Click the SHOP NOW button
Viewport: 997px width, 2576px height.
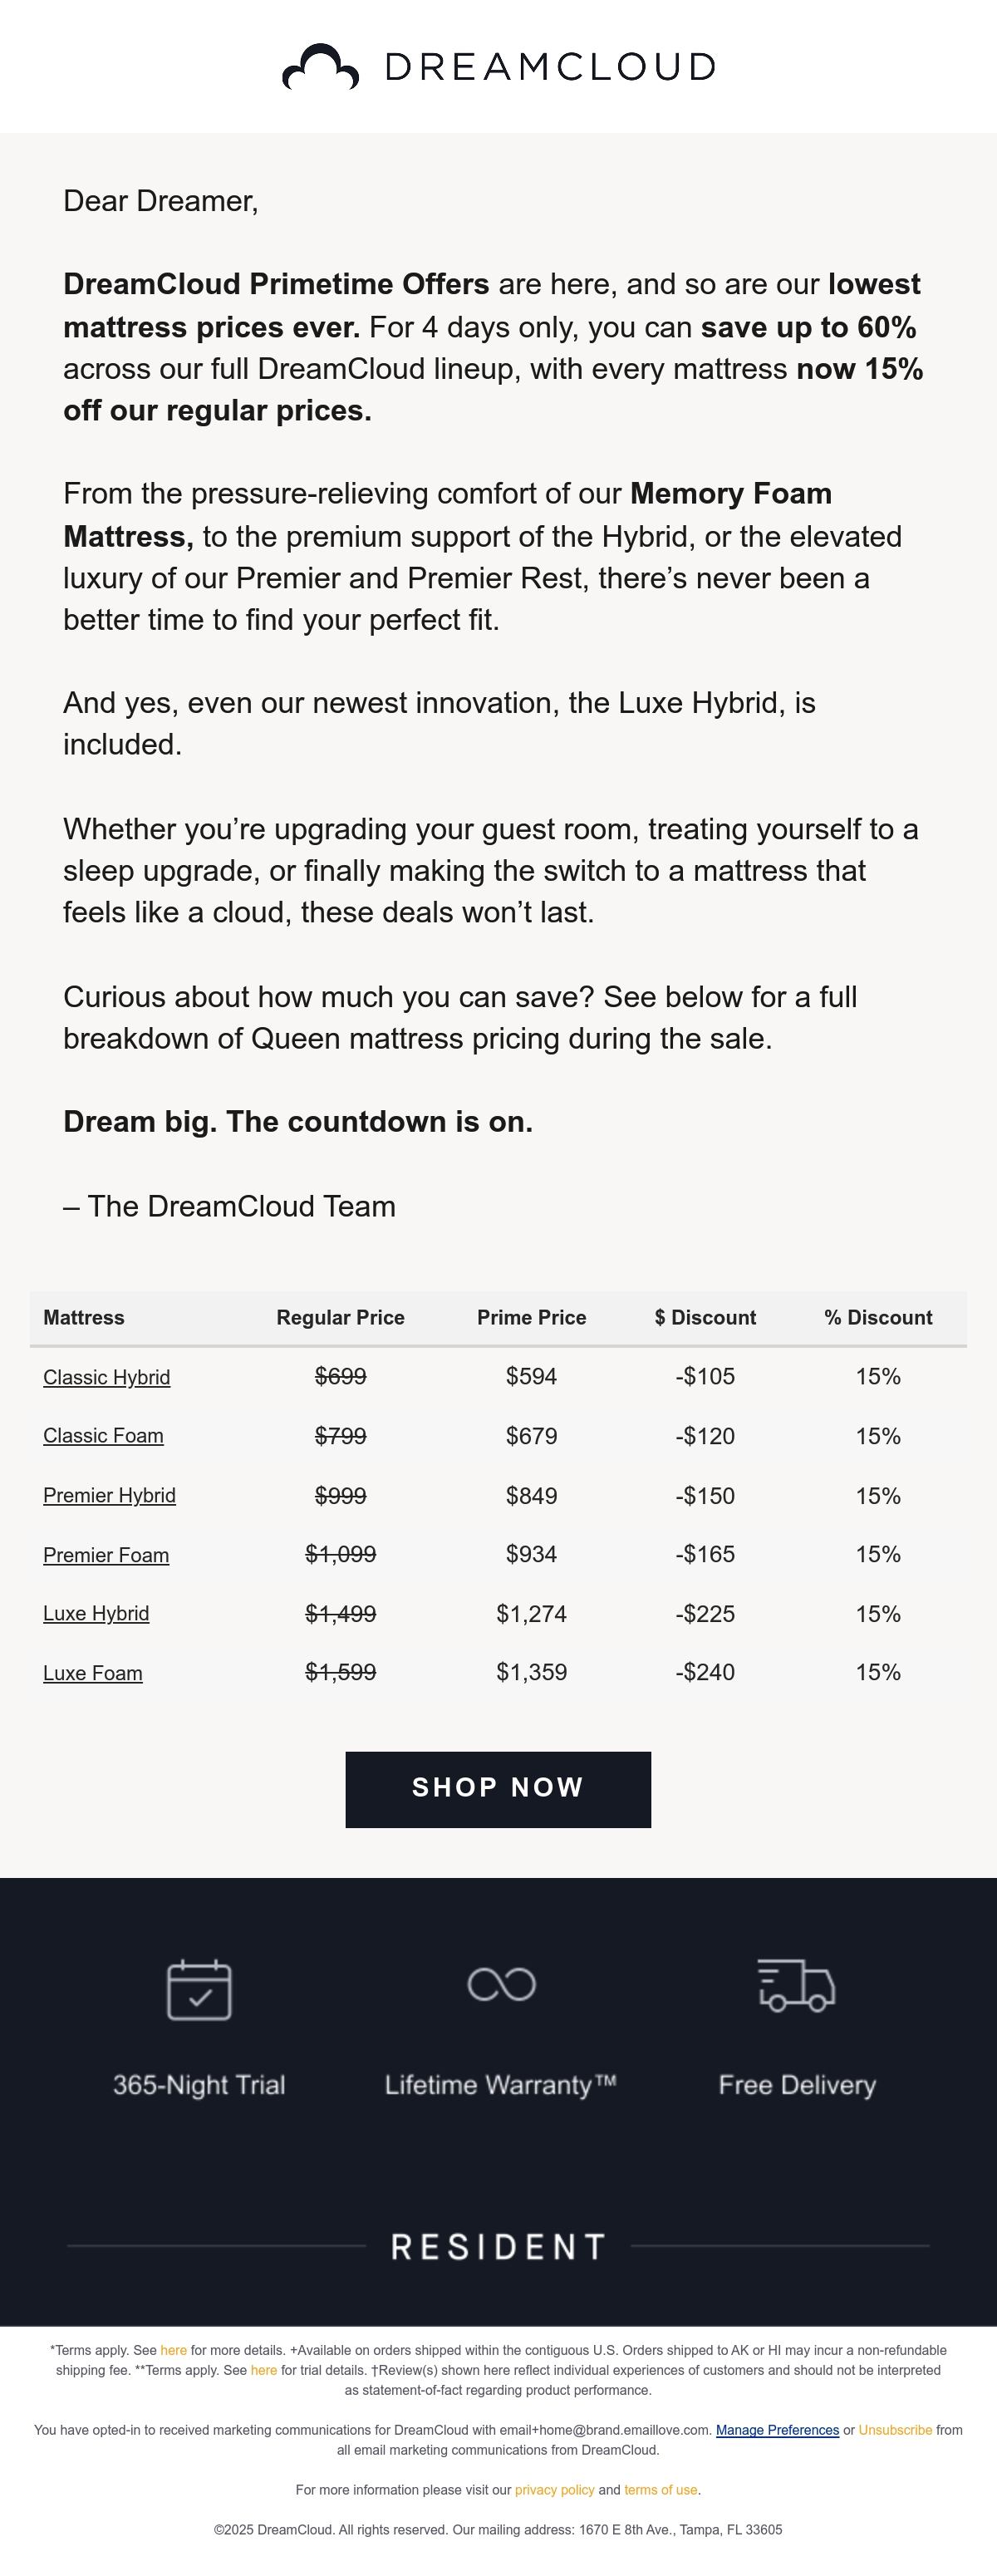(x=498, y=1789)
